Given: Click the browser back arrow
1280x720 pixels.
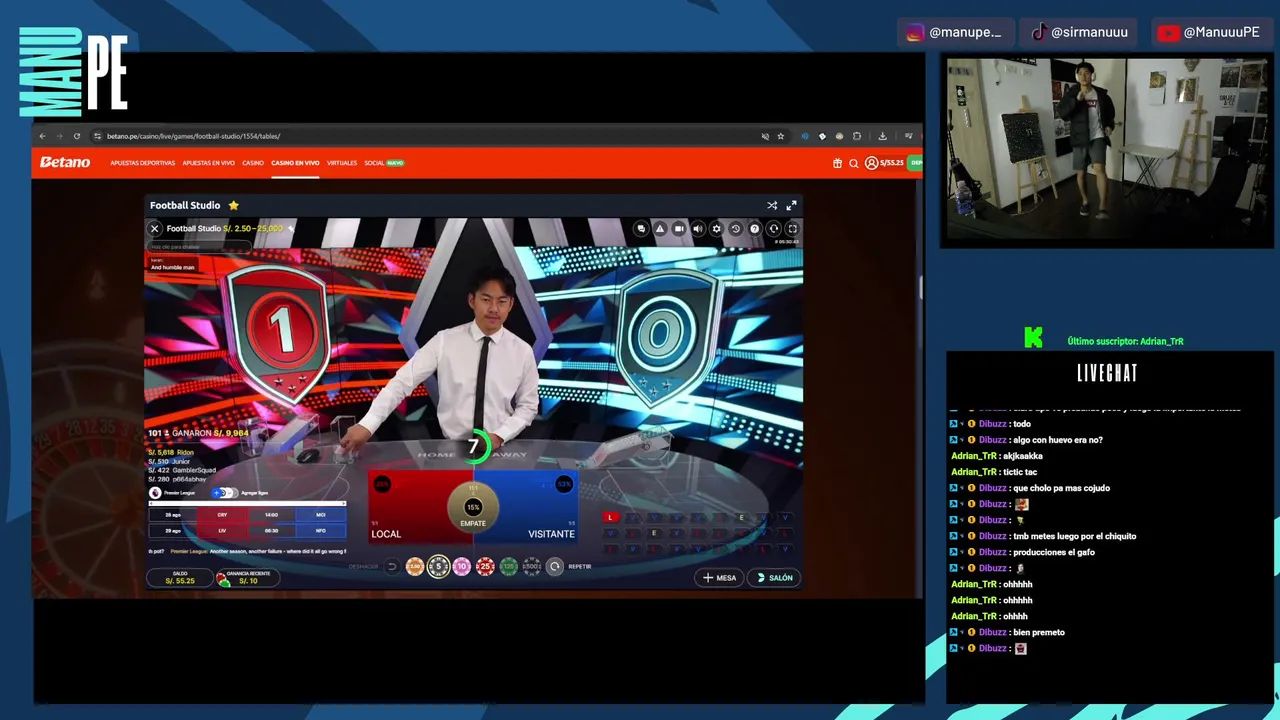Looking at the screenshot, I should [x=42, y=136].
